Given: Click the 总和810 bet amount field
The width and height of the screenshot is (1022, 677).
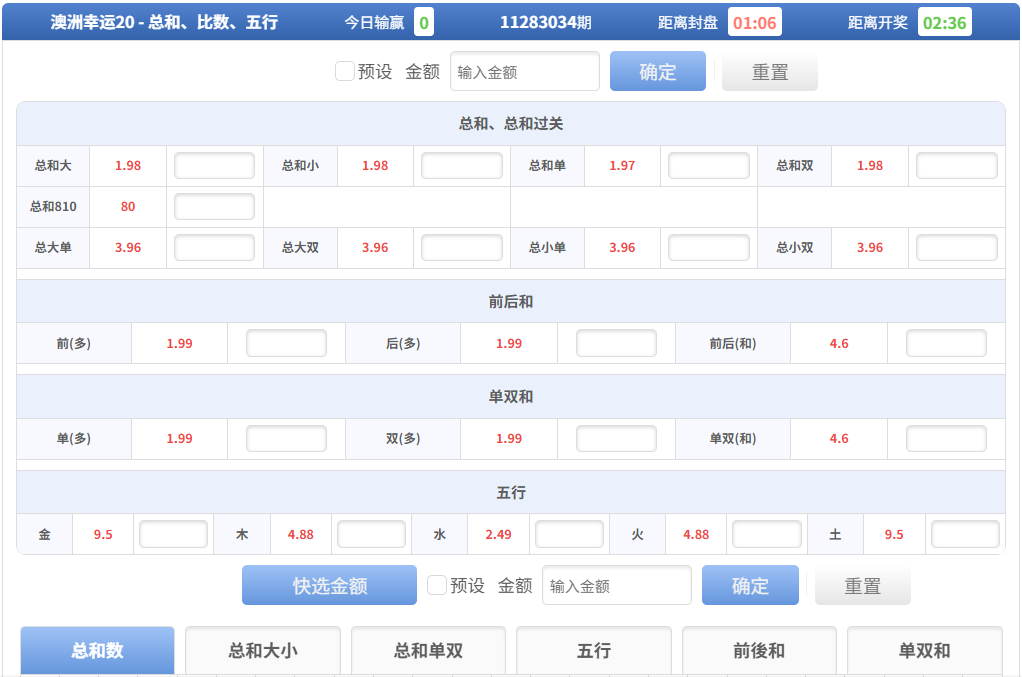Looking at the screenshot, I should coord(214,207).
